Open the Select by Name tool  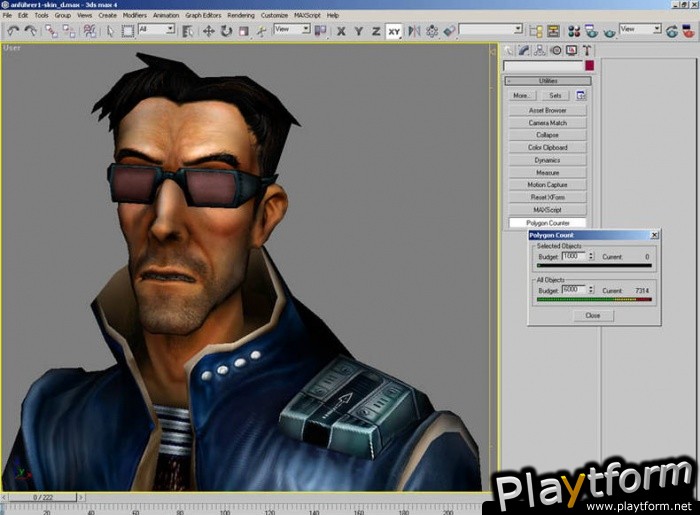(x=188, y=31)
